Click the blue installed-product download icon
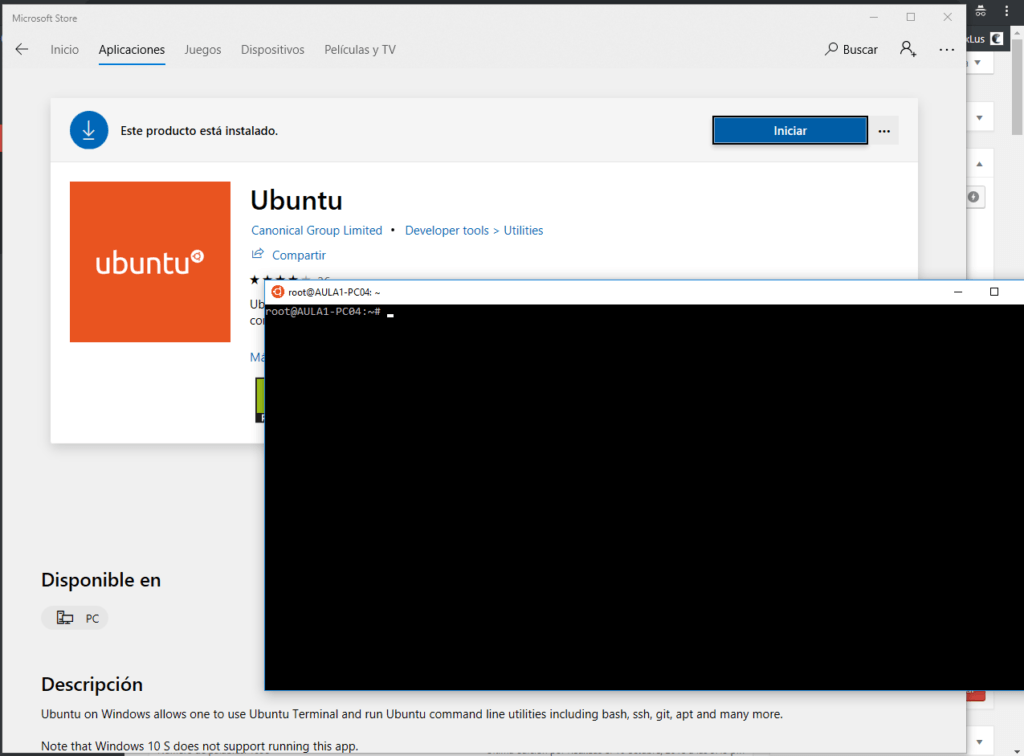Image resolution: width=1024 pixels, height=756 pixels. (89, 130)
